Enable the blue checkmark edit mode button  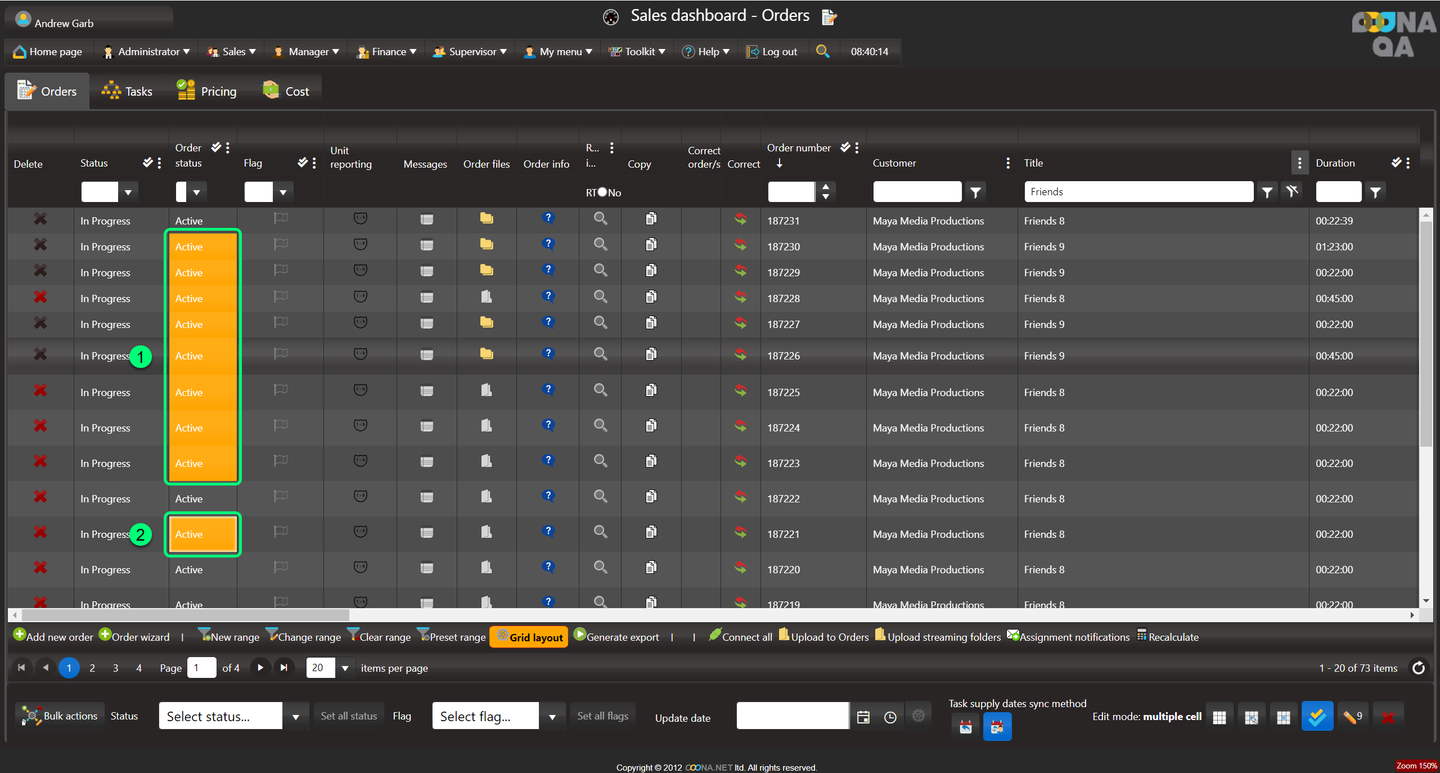[x=1317, y=716]
